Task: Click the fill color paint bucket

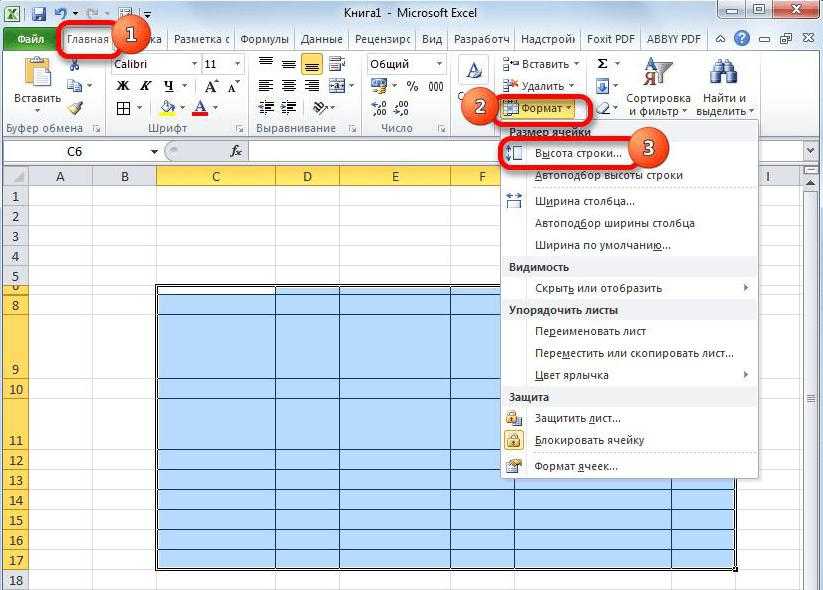Action: (x=167, y=108)
